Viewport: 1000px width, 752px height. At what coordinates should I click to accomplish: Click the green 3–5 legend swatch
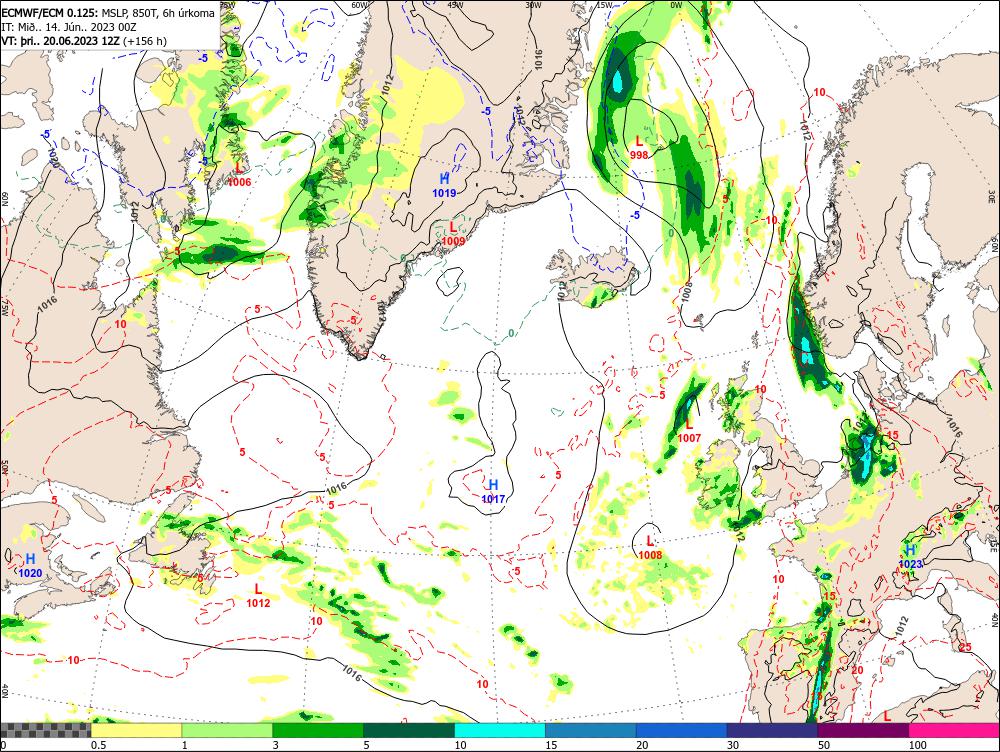click(318, 730)
